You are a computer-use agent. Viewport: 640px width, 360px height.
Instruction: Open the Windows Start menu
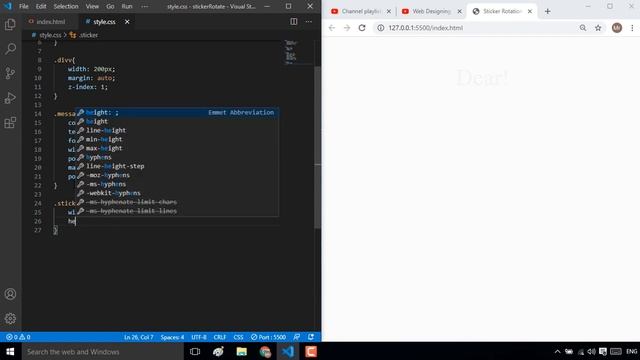pyautogui.click(x=11, y=351)
